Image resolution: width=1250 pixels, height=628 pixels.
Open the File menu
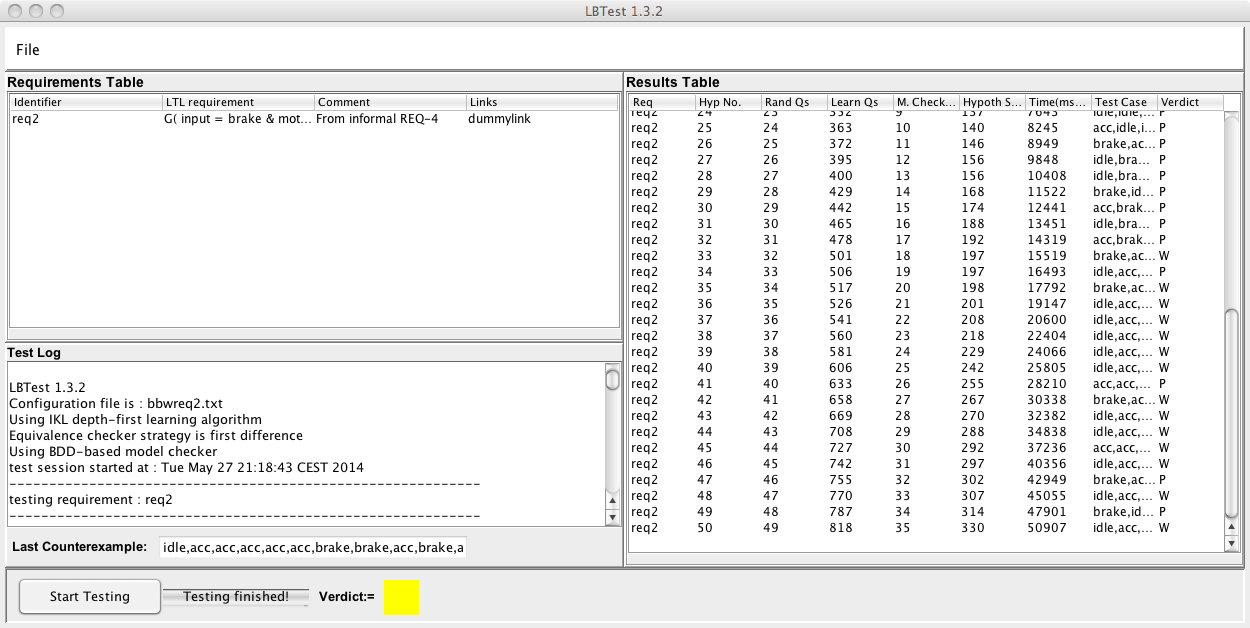[x=28, y=50]
